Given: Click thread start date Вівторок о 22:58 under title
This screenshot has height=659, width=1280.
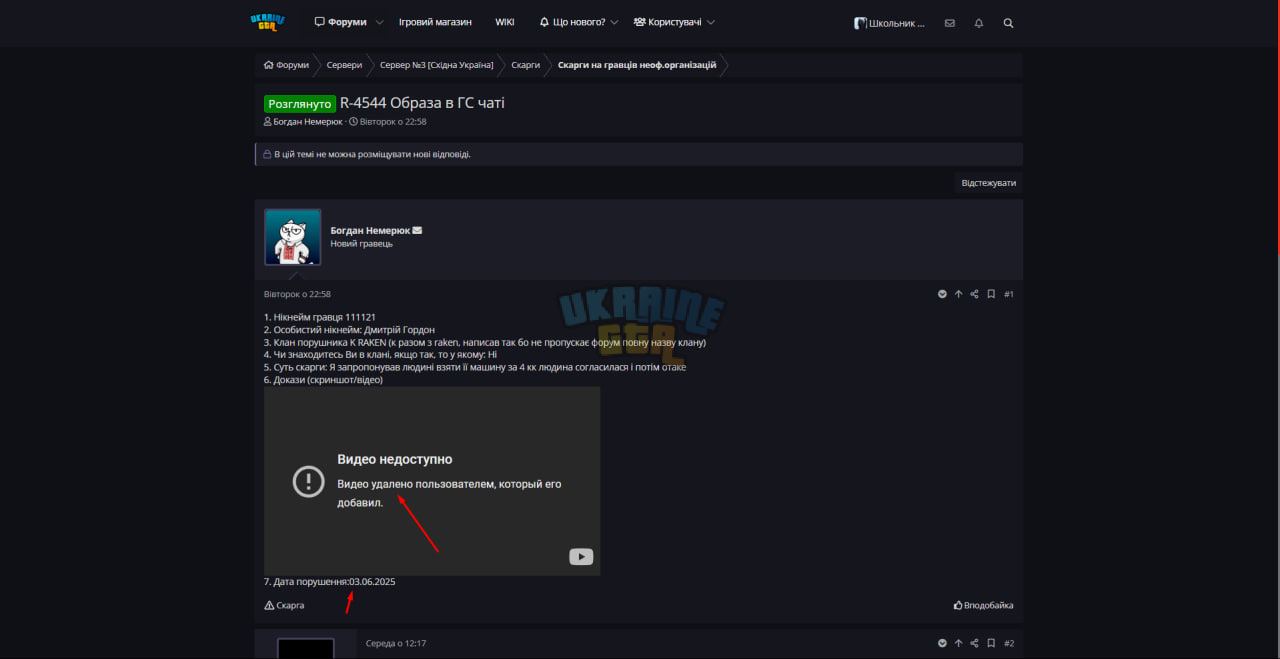Looking at the screenshot, I should pos(393,122).
